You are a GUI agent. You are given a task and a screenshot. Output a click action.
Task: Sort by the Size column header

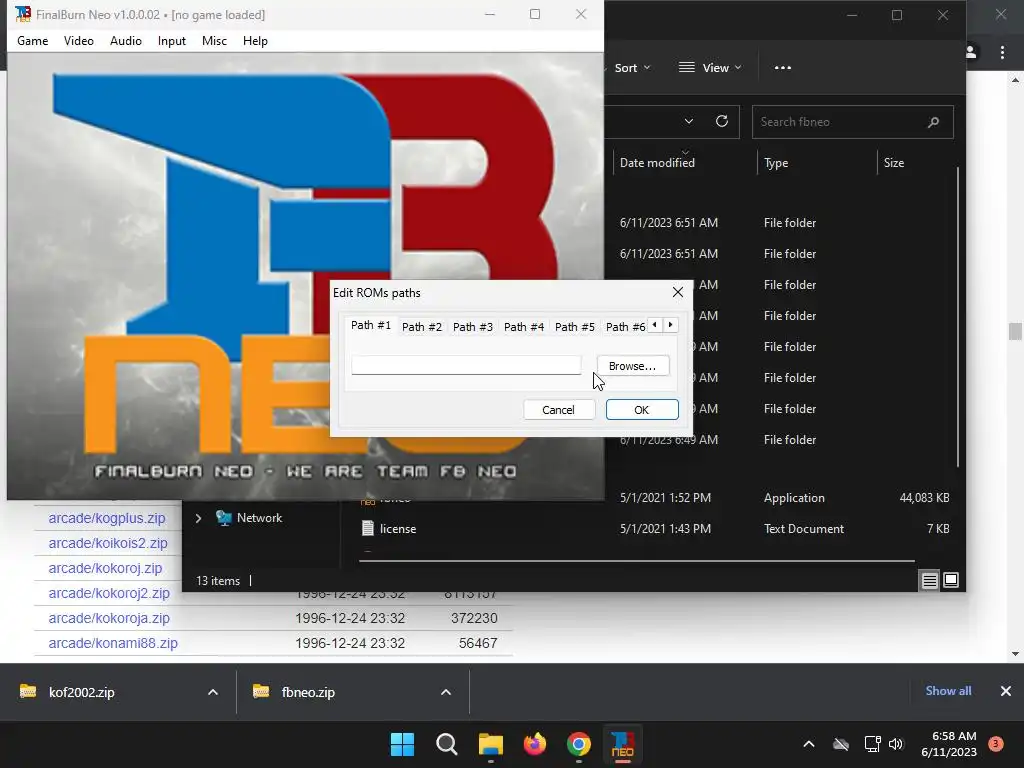click(x=893, y=163)
